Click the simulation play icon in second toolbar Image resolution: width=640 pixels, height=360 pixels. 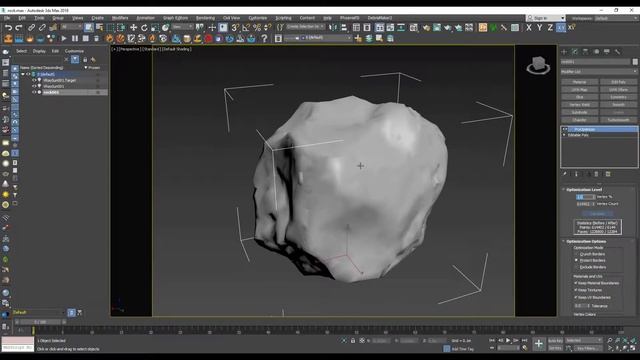click(64, 38)
